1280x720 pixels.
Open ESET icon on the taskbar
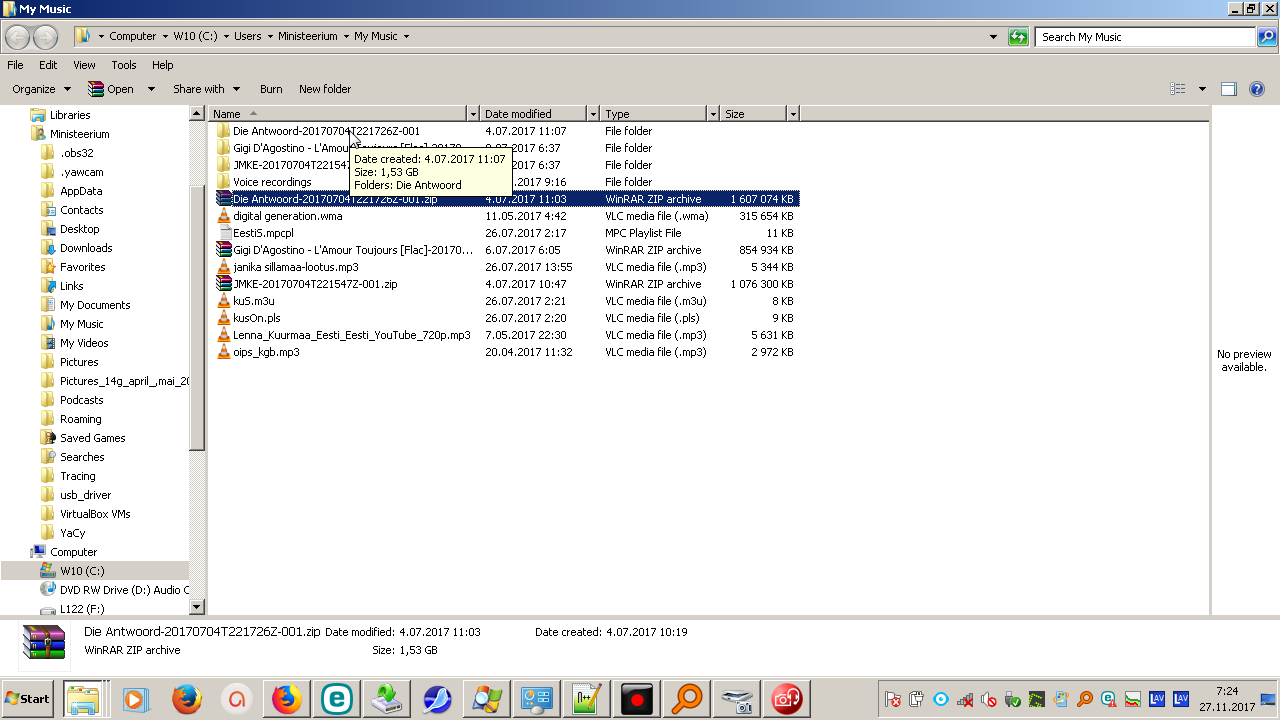tap(337, 699)
